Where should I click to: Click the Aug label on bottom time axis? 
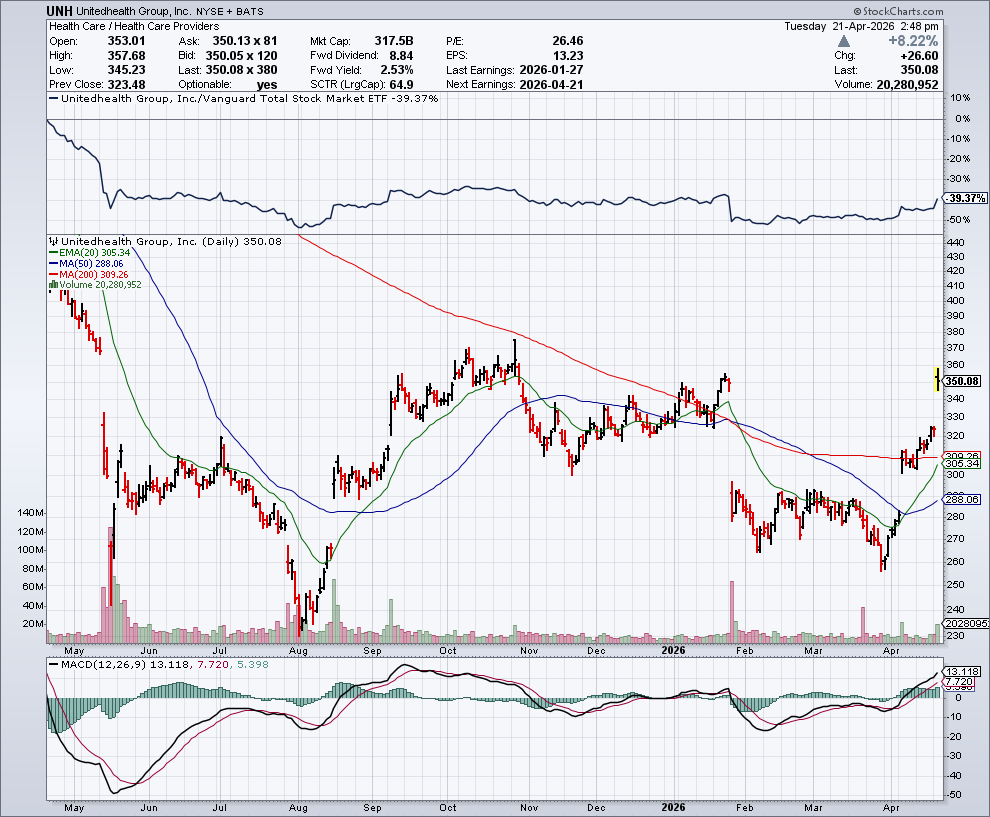click(296, 808)
